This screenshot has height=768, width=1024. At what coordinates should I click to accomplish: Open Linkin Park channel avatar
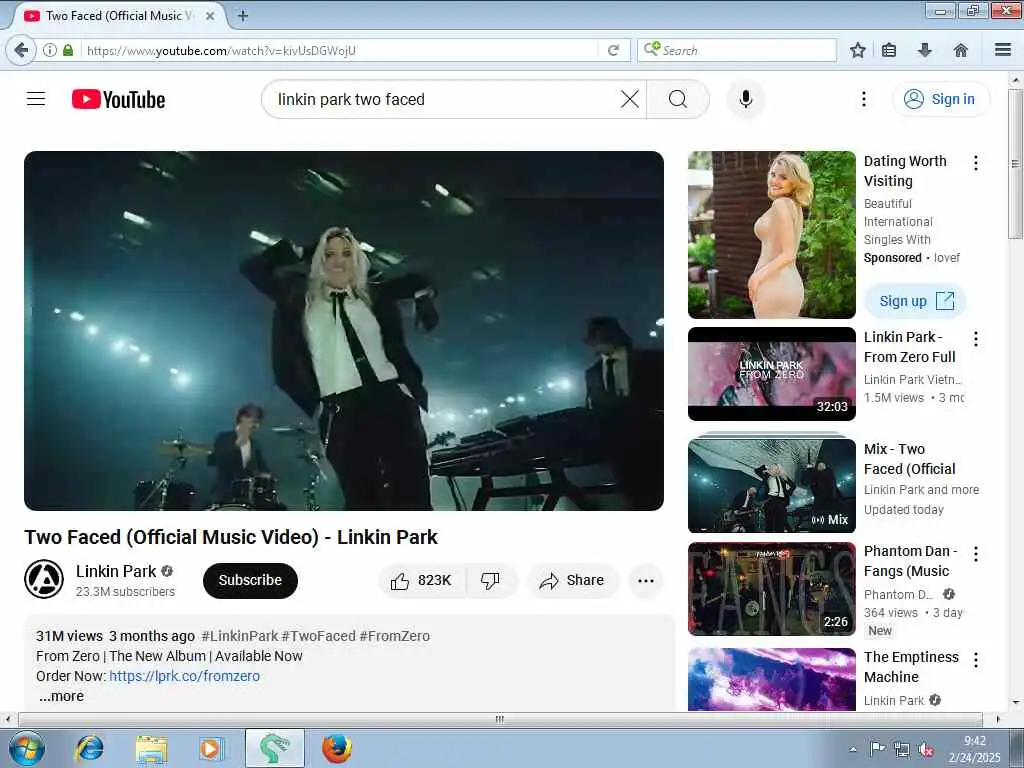[44, 579]
